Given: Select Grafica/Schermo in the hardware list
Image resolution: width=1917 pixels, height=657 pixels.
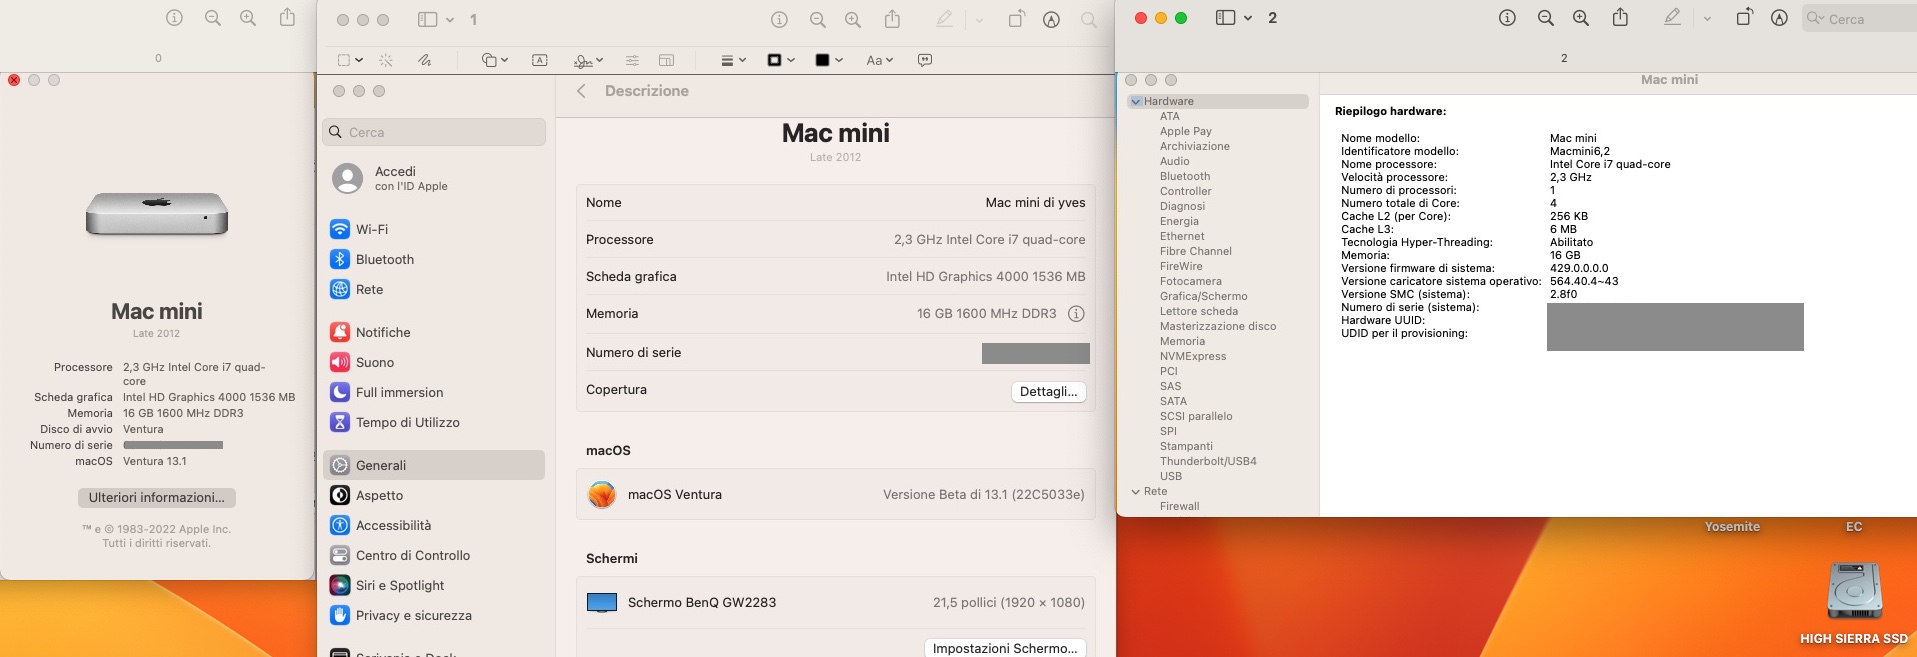Looking at the screenshot, I should tap(1203, 296).
